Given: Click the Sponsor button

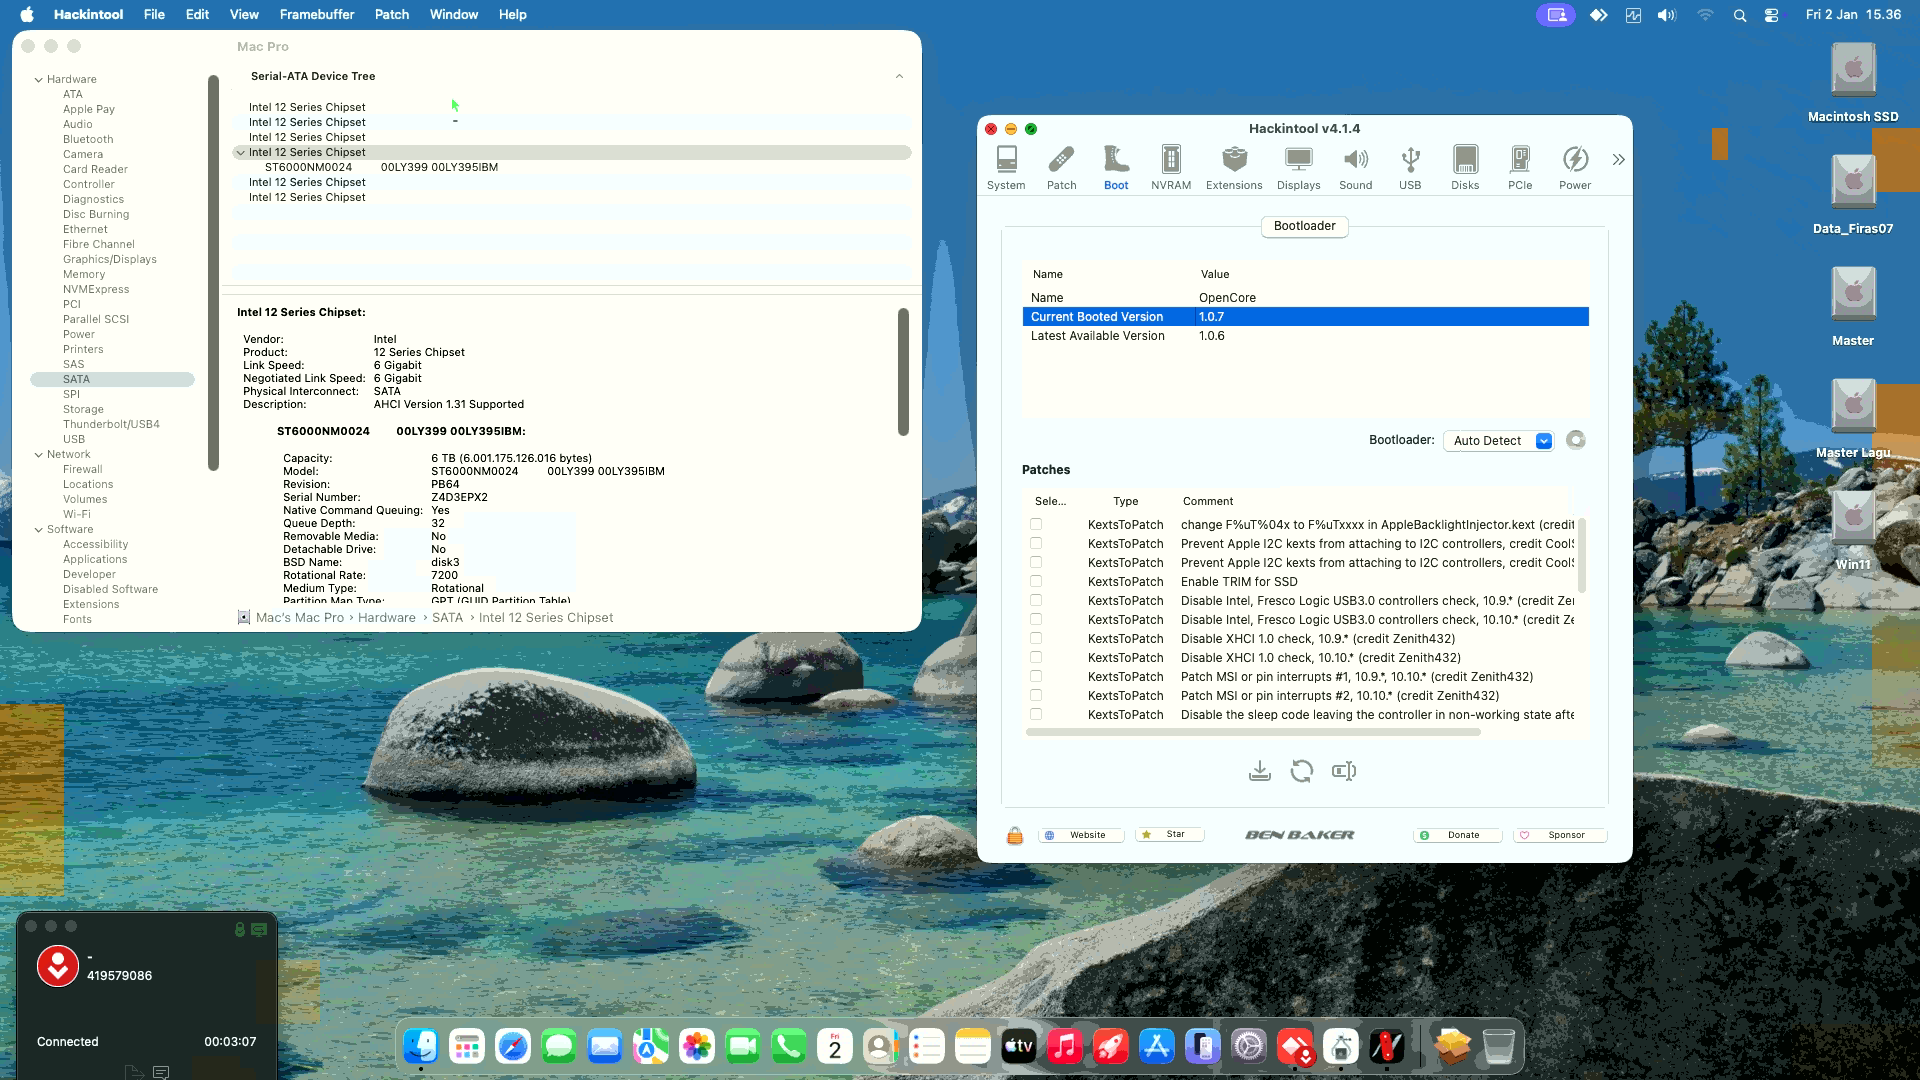Looking at the screenshot, I should pyautogui.click(x=1560, y=835).
